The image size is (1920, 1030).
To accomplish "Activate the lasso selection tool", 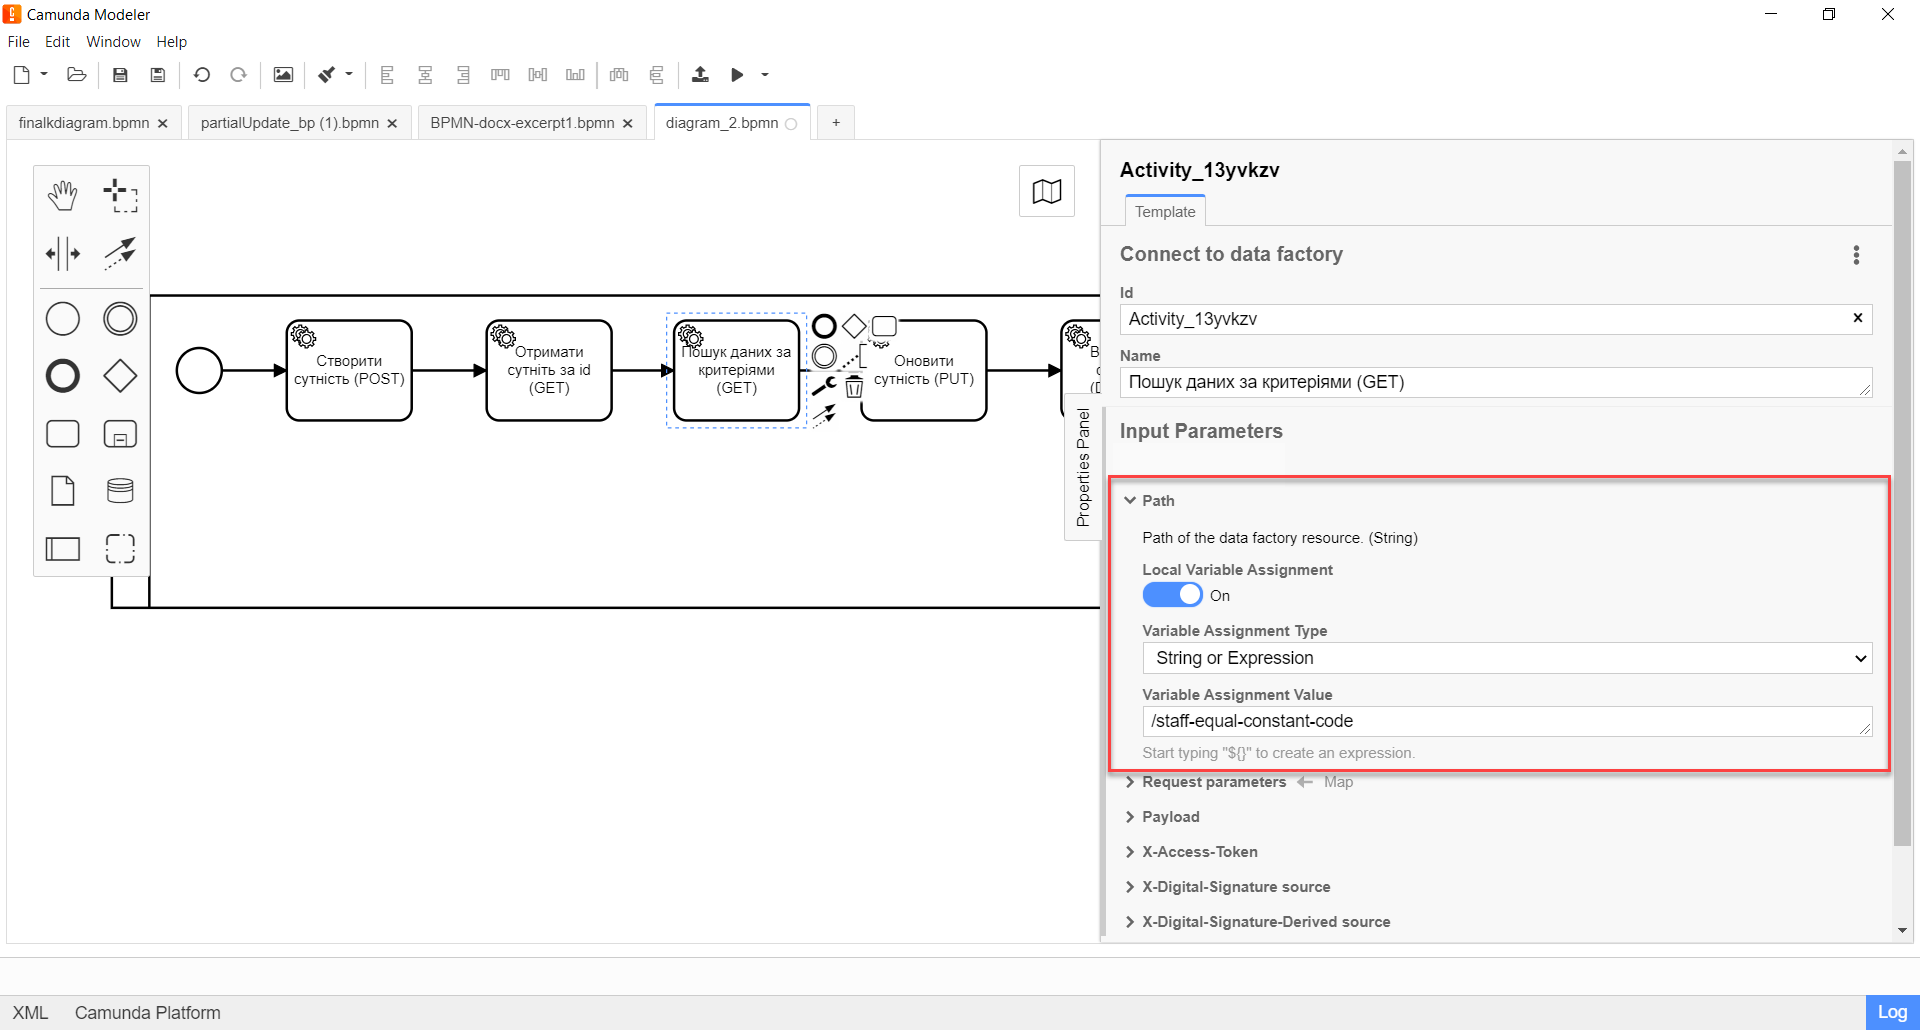I will click(121, 196).
